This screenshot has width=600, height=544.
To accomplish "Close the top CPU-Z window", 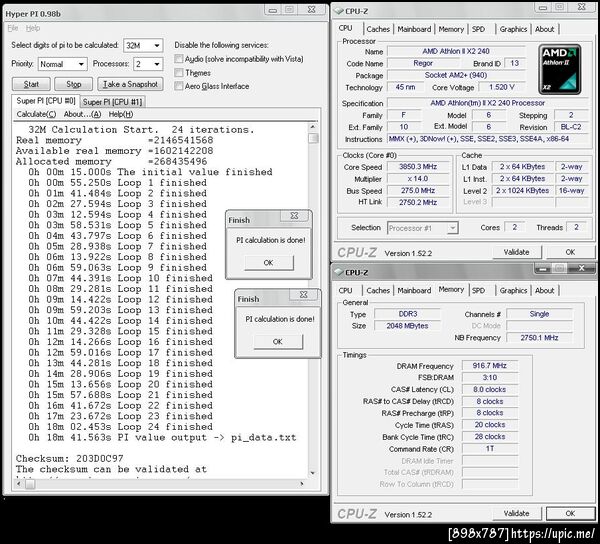I will 581,7.
